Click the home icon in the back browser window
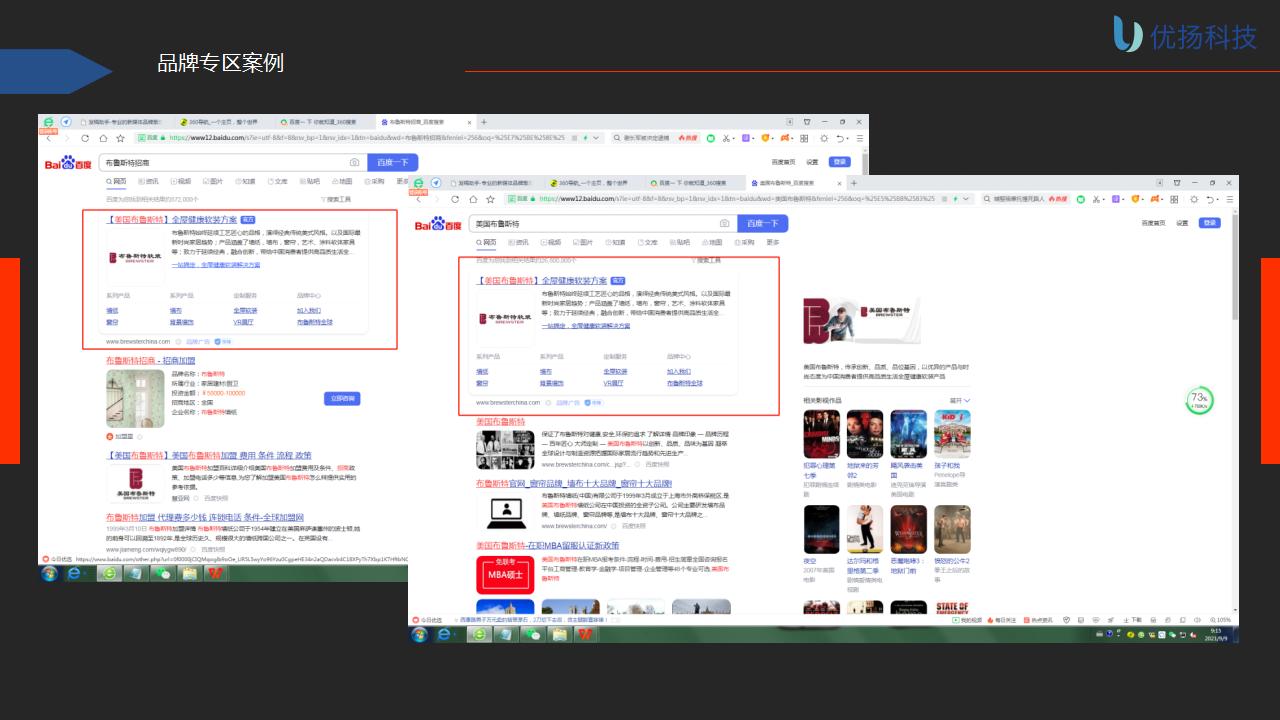The image size is (1280, 720). pyautogui.click(x=103, y=138)
